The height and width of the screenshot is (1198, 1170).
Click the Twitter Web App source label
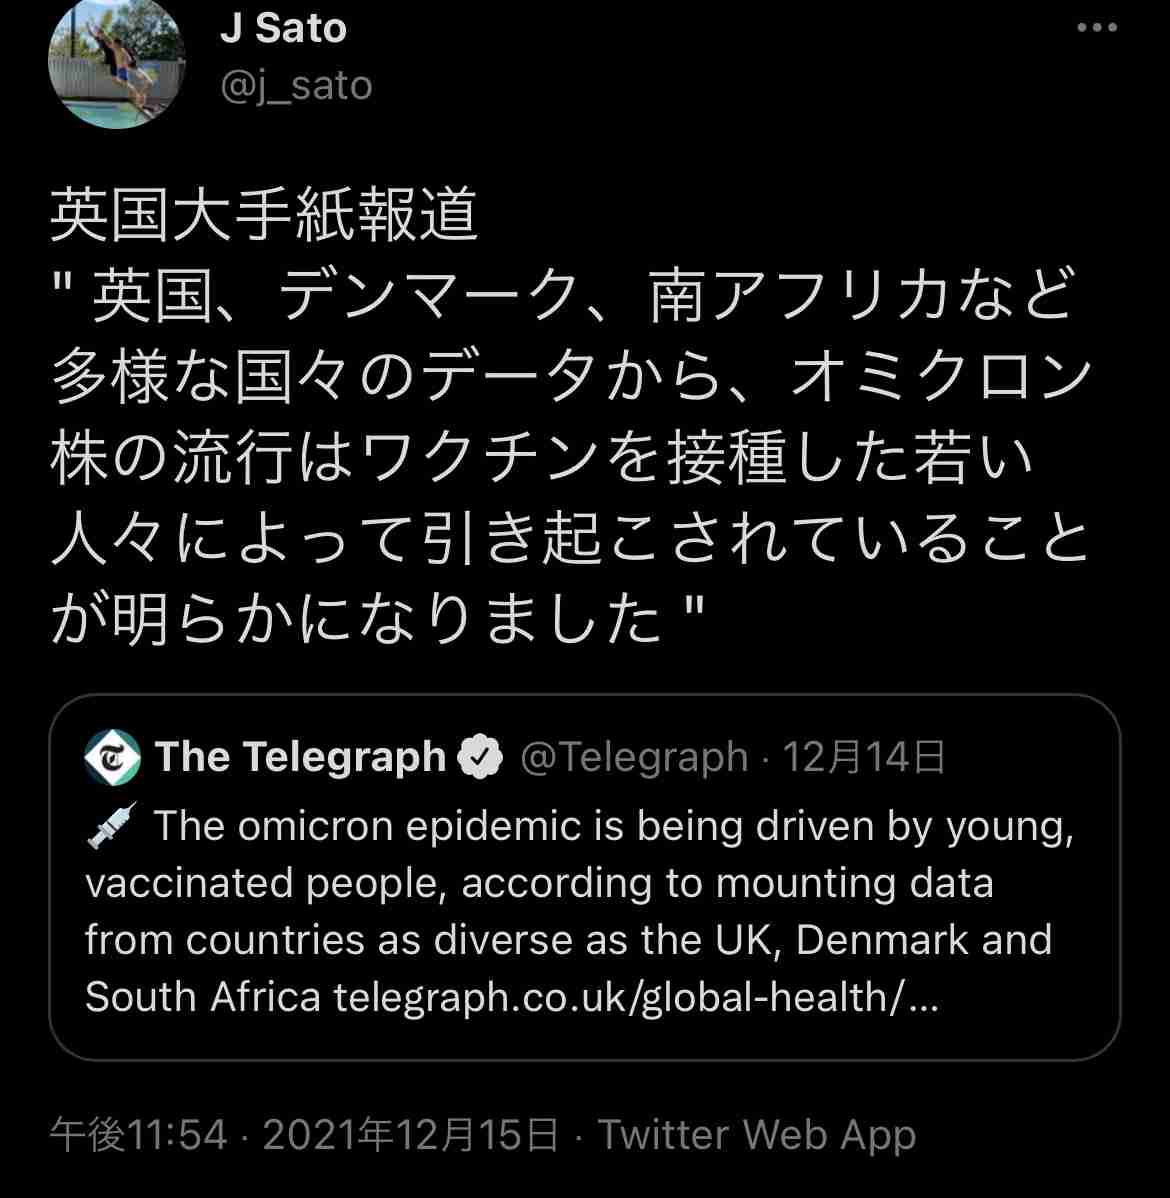pos(756,1135)
